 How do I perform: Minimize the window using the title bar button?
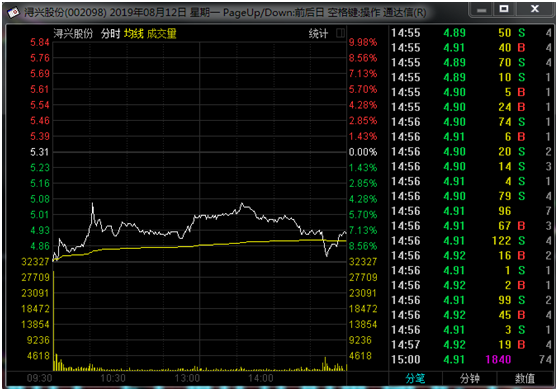click(481, 10)
